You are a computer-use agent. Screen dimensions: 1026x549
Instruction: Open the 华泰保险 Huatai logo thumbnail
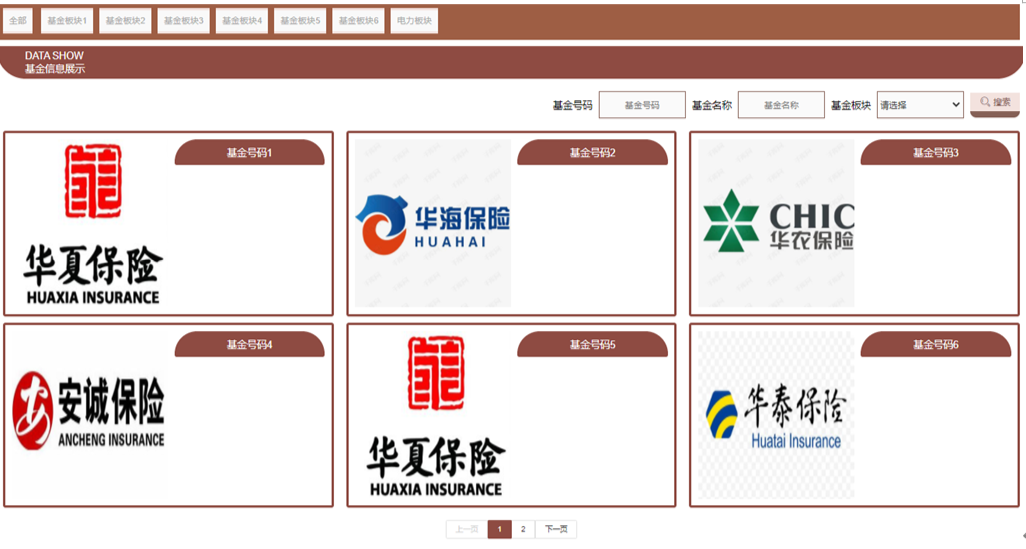tap(776, 416)
